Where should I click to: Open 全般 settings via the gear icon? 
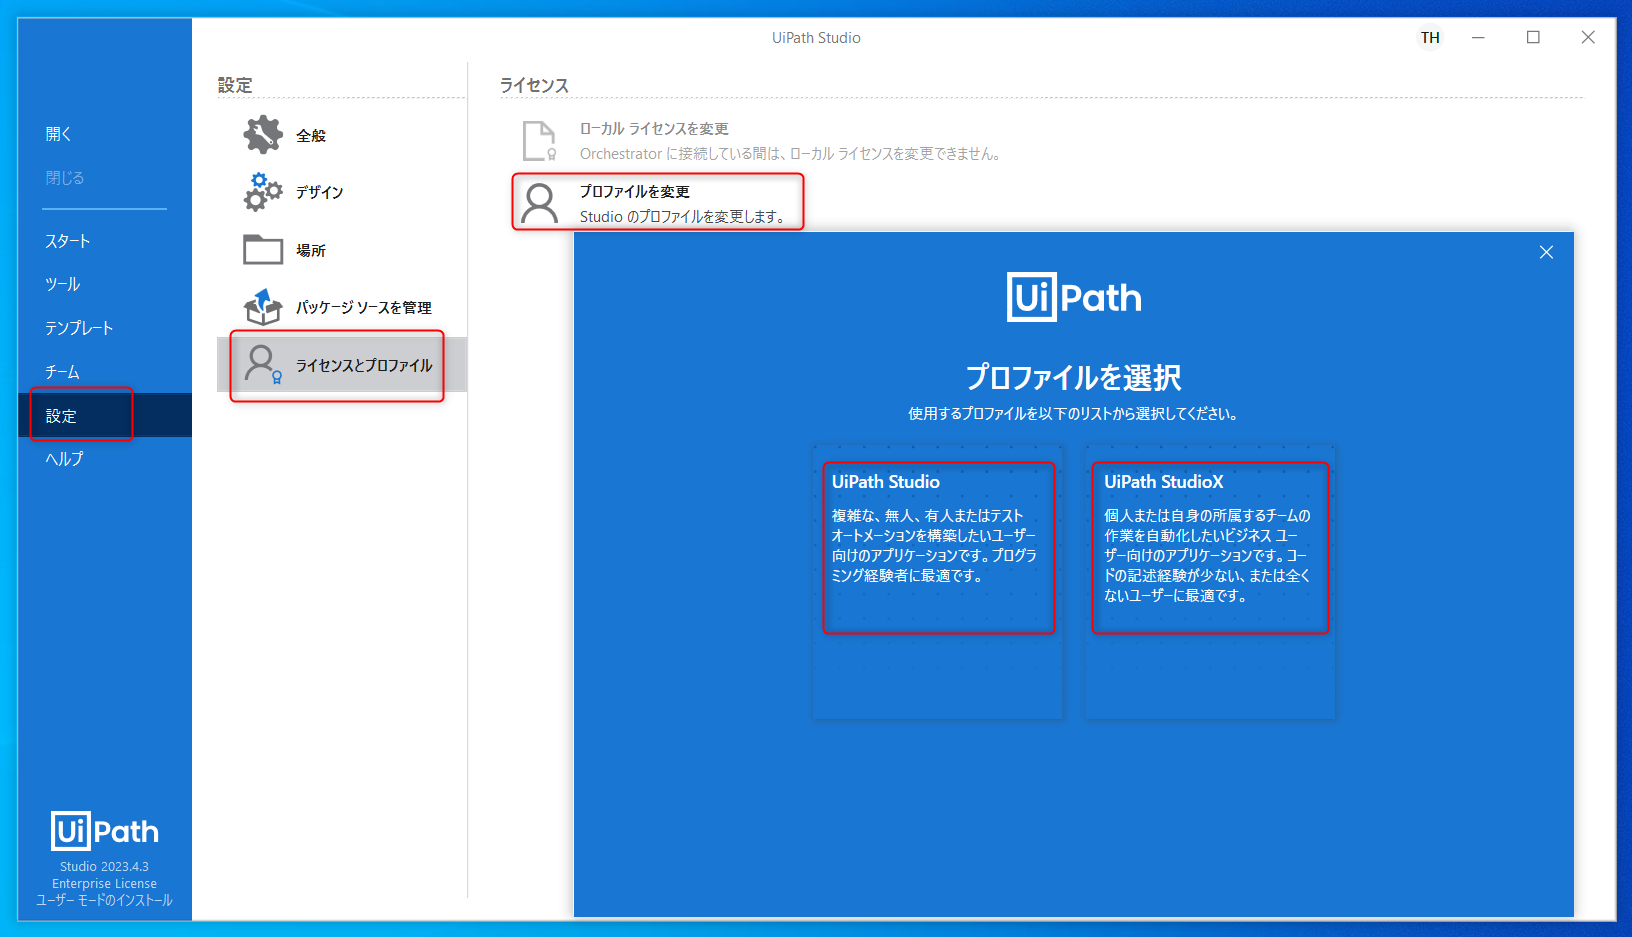(x=261, y=134)
